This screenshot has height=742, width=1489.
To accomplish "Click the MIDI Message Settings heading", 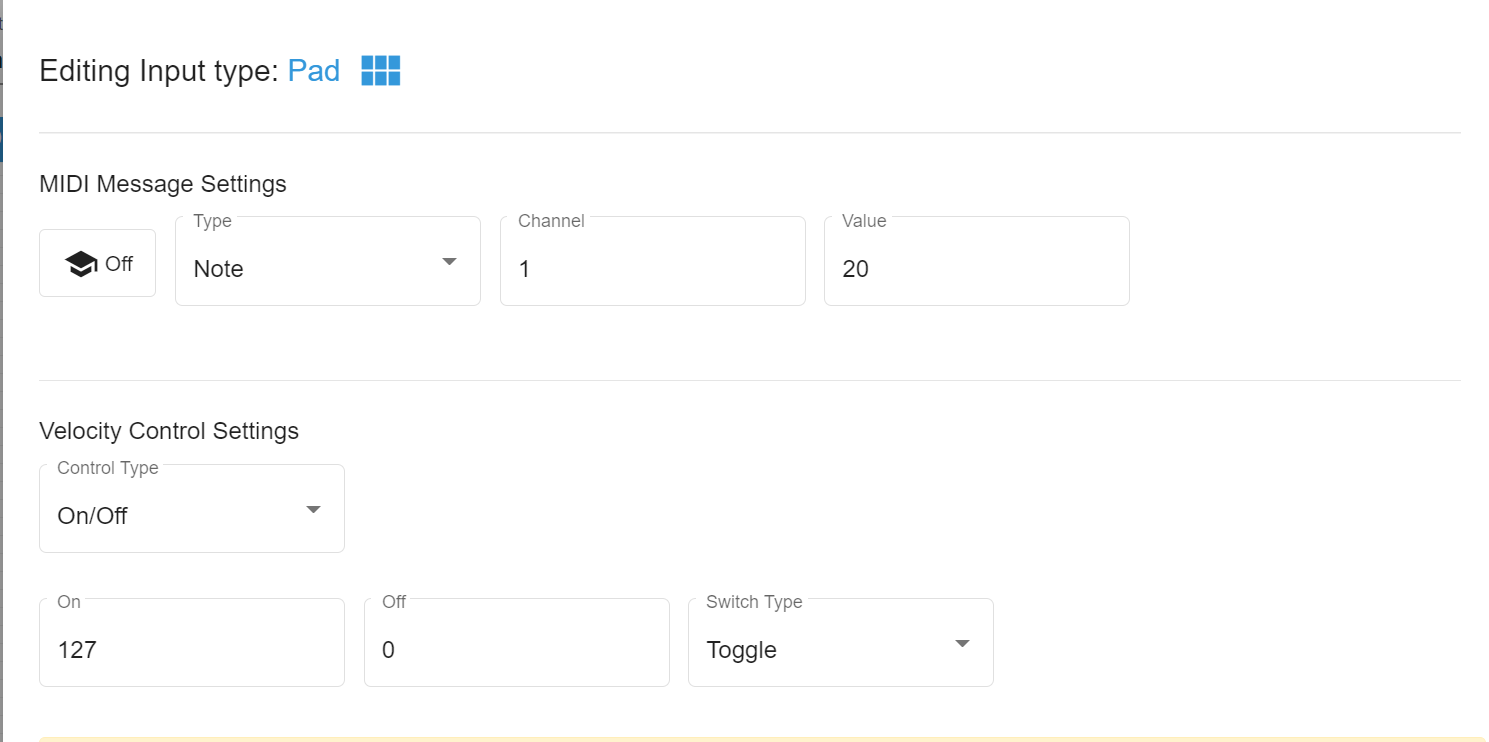I will click(163, 184).
